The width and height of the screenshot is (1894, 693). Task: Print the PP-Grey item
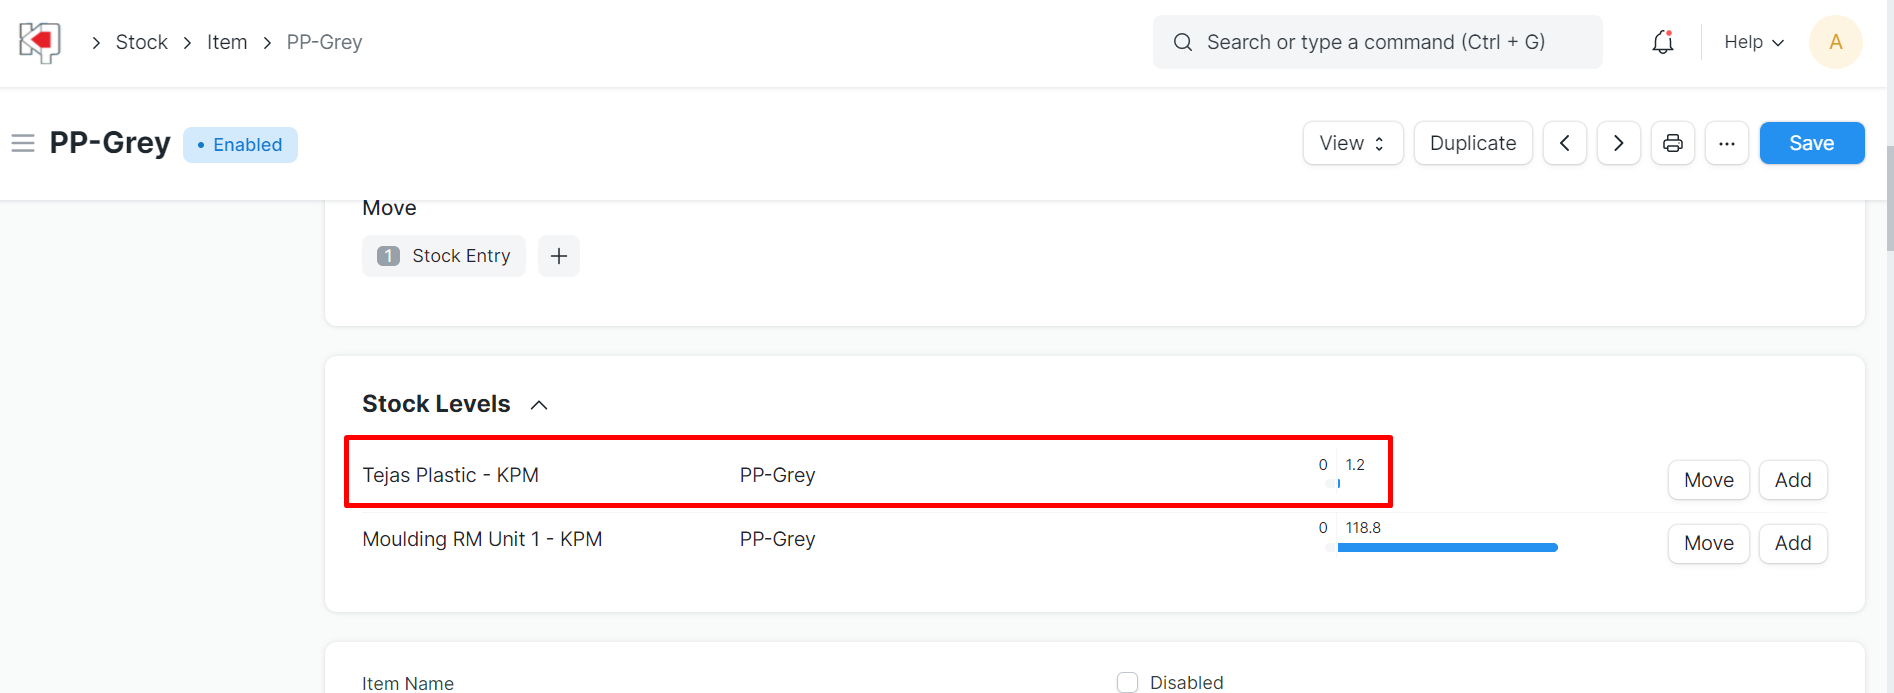pyautogui.click(x=1673, y=143)
